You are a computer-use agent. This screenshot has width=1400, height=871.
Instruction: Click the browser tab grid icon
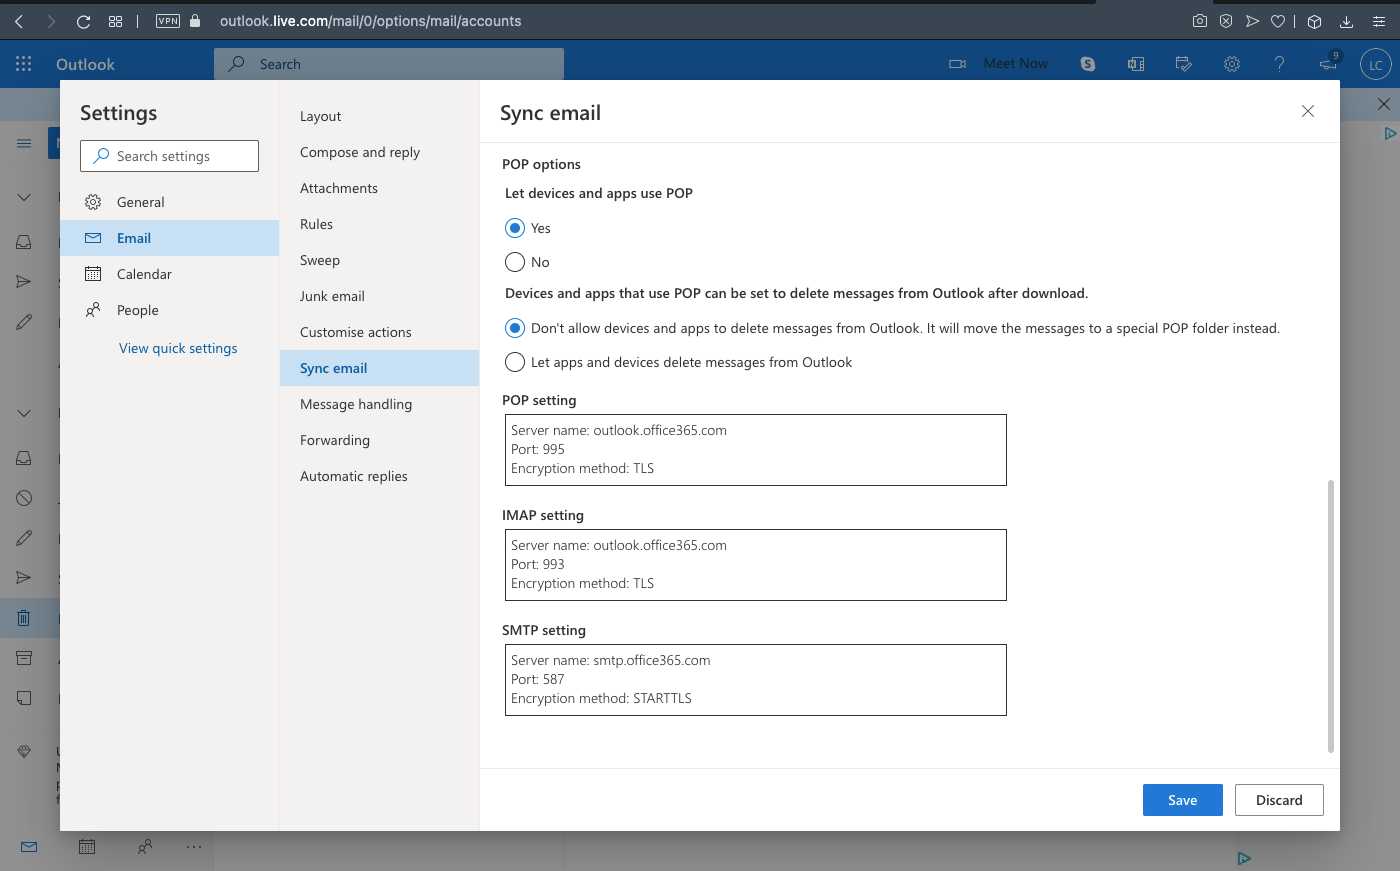coord(115,21)
